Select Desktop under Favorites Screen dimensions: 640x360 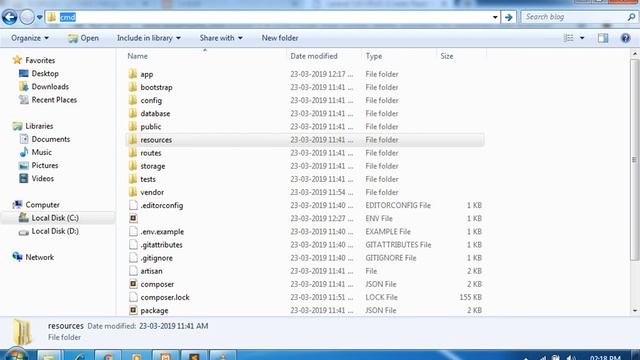pyautogui.click(x=45, y=73)
